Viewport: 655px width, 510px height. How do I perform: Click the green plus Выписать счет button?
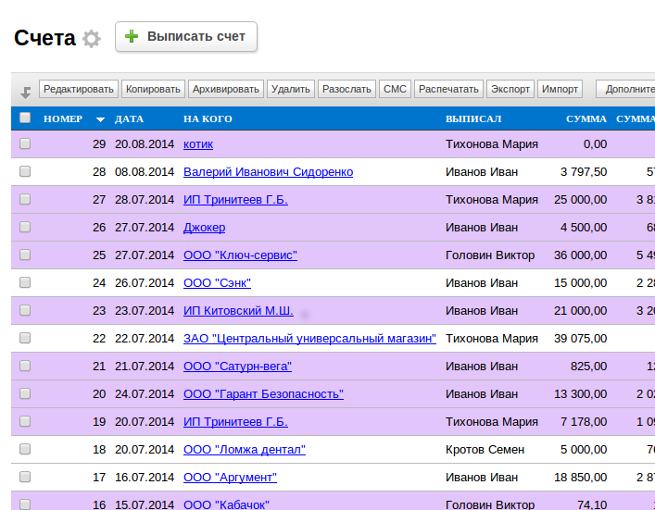click(x=186, y=37)
